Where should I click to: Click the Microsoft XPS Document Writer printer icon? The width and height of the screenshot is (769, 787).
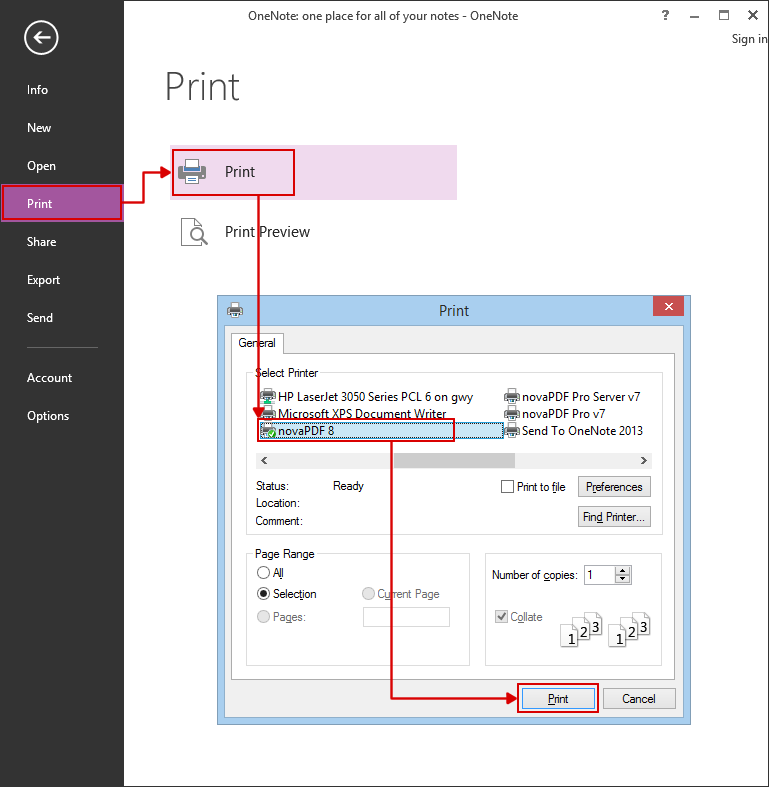point(268,413)
